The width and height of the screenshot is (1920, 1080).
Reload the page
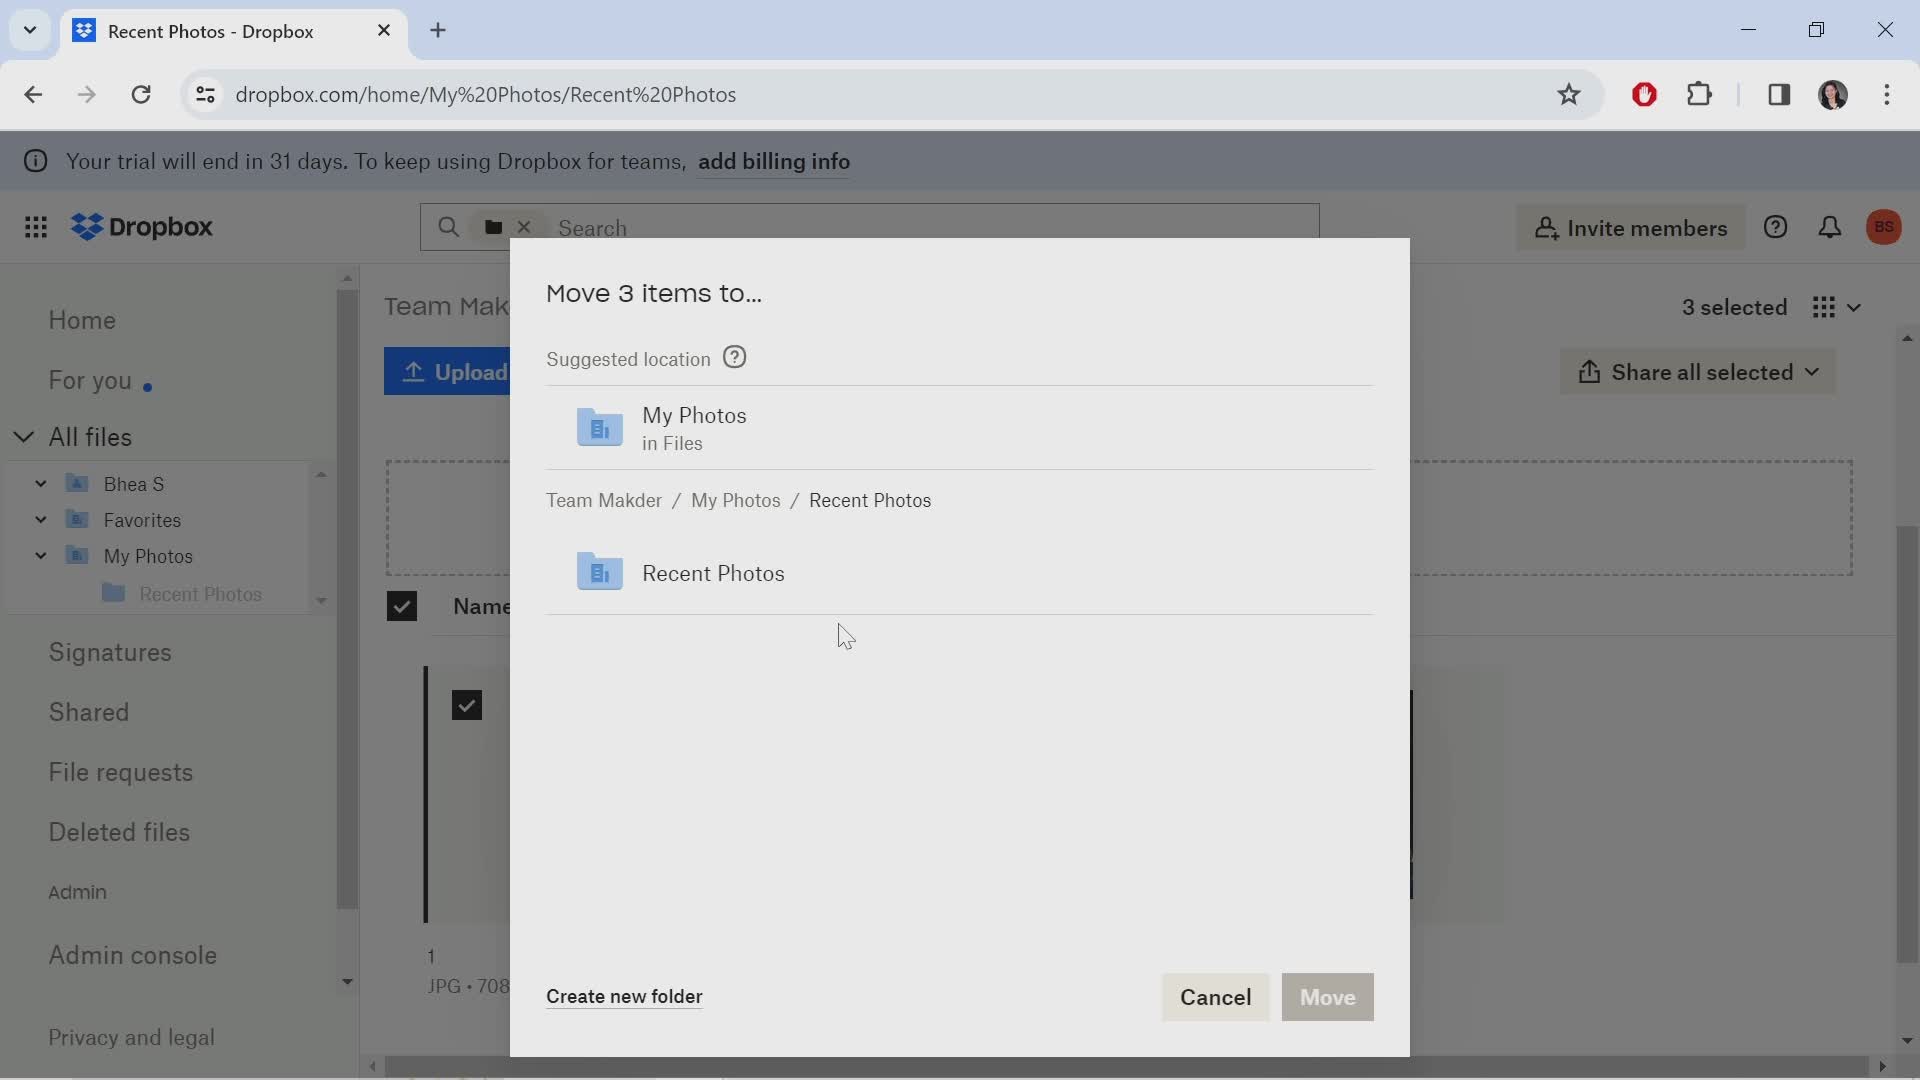[x=141, y=94]
